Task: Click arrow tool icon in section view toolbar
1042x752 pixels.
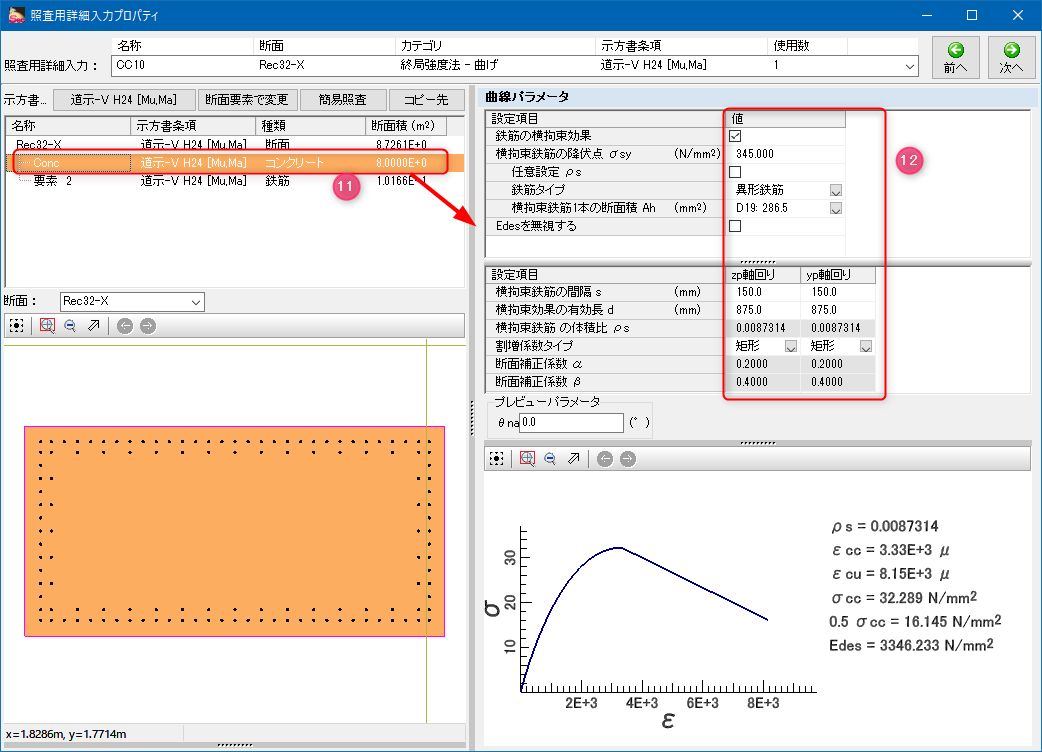Action: [x=94, y=326]
